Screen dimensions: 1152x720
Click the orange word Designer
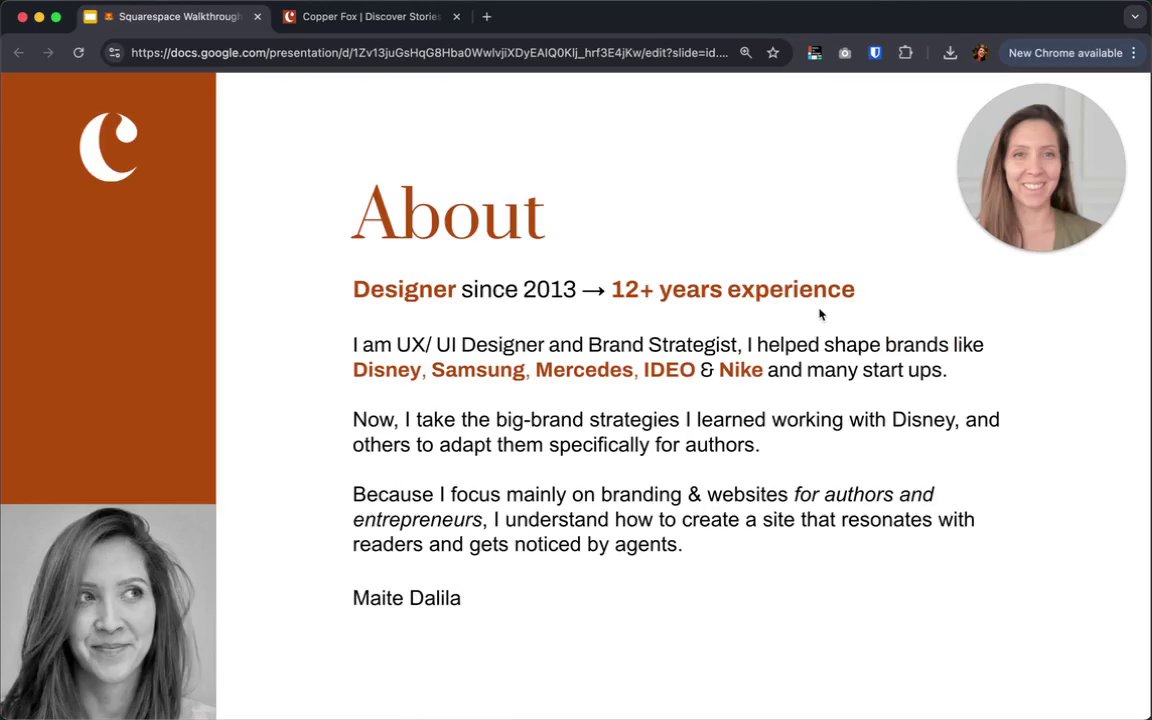[404, 289]
